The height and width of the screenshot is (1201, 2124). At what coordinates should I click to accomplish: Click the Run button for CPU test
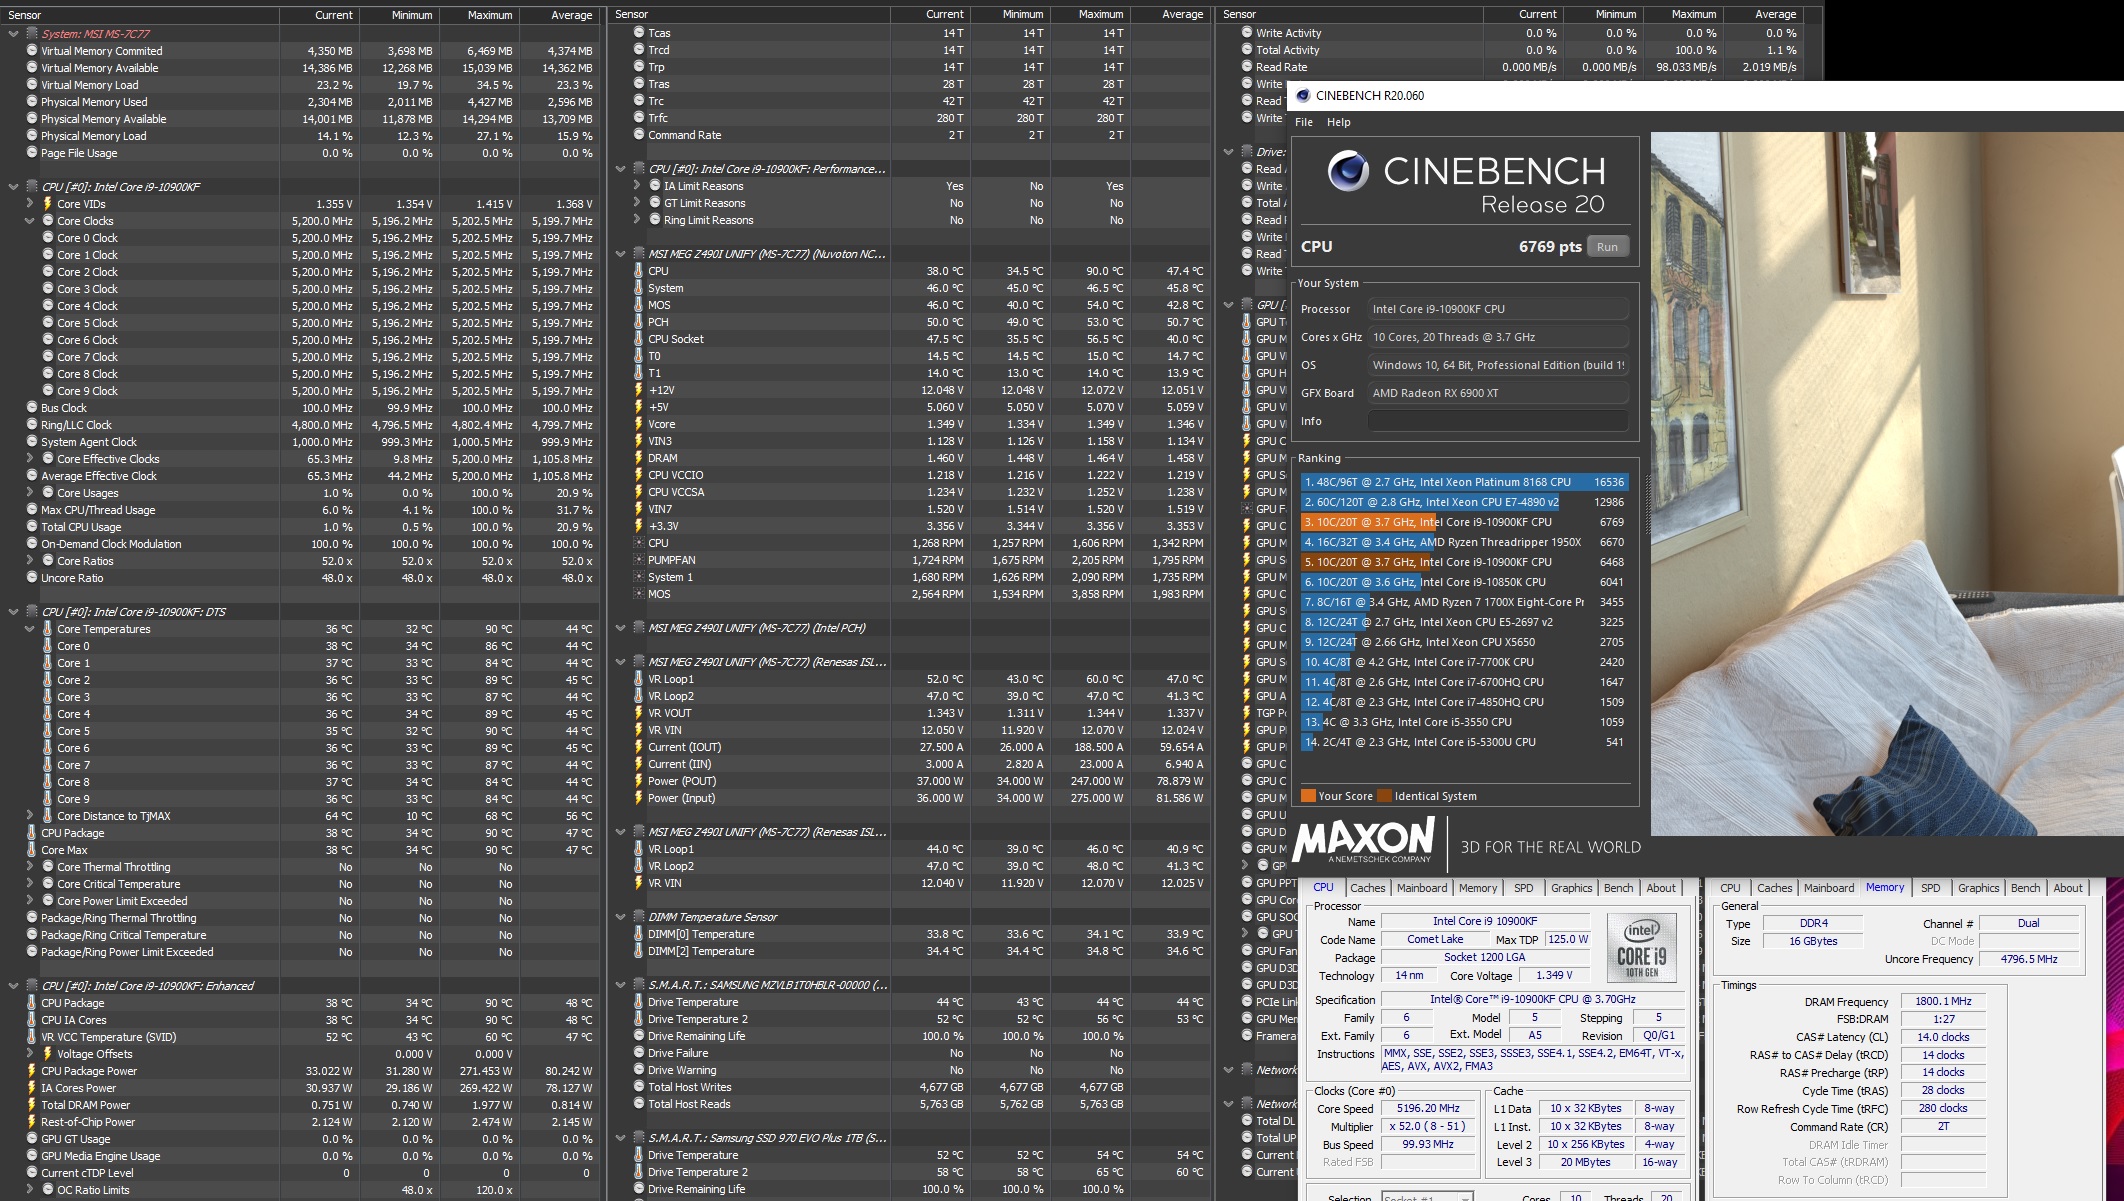(x=1607, y=247)
